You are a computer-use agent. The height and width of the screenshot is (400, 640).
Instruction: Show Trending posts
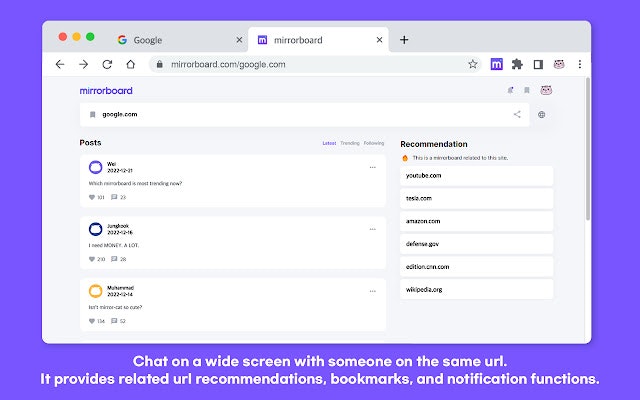350,143
